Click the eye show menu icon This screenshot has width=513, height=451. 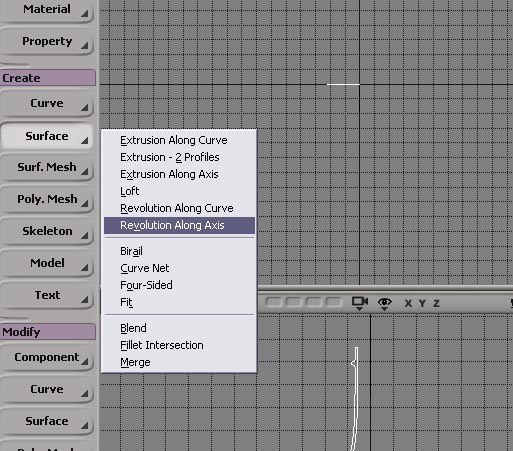pyautogui.click(x=384, y=303)
